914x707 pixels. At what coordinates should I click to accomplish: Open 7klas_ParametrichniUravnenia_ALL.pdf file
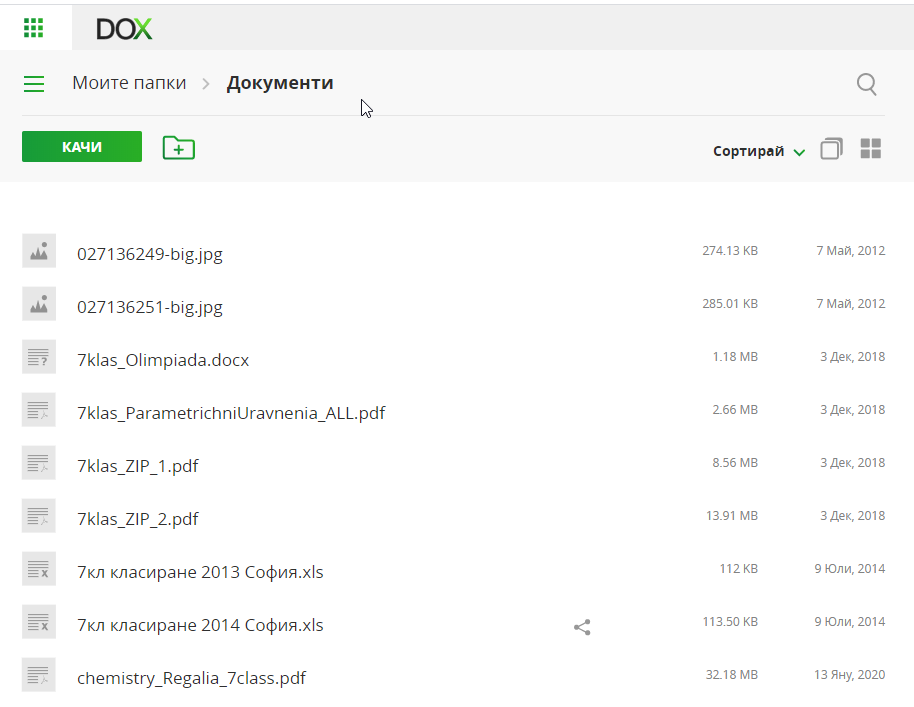point(231,413)
